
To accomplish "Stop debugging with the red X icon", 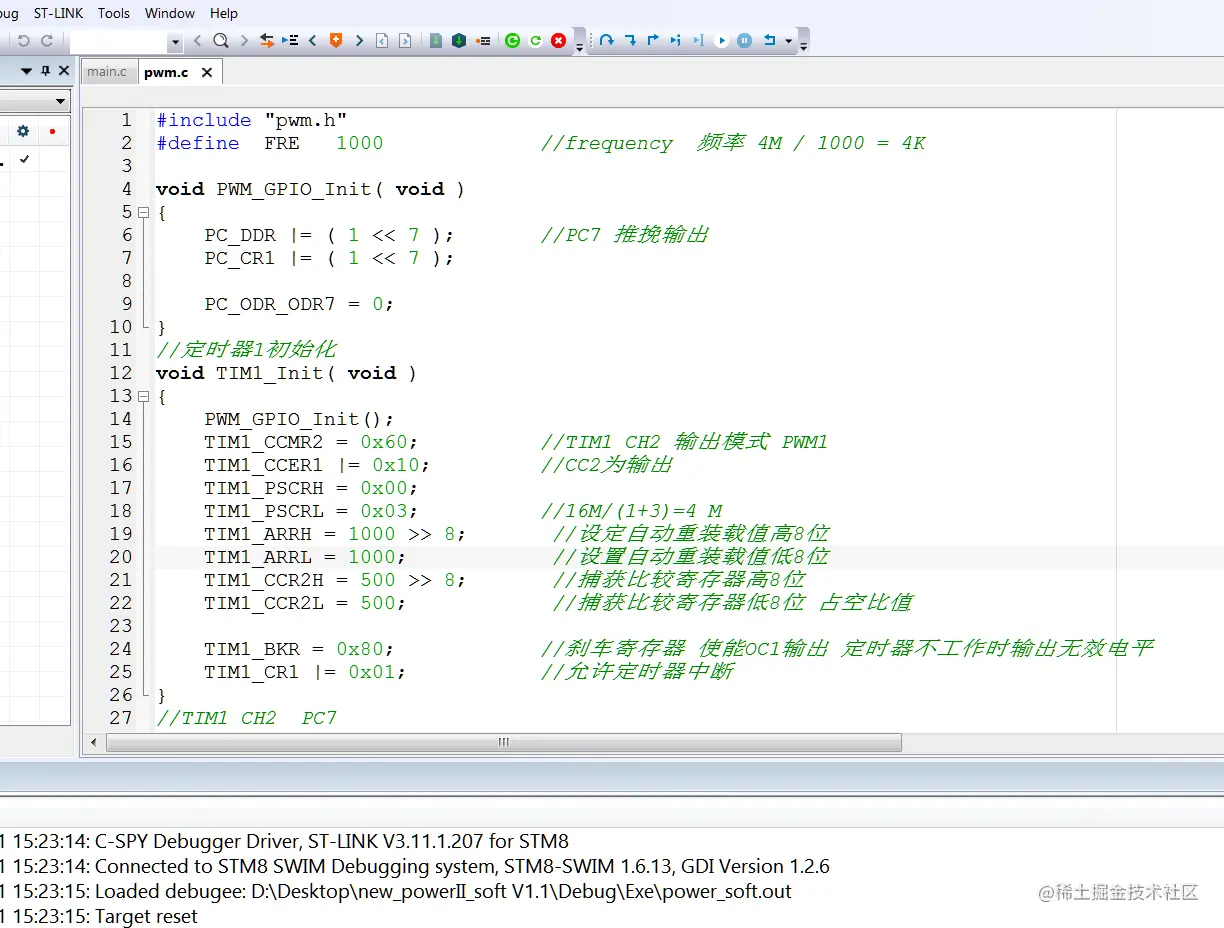I will (558, 41).
